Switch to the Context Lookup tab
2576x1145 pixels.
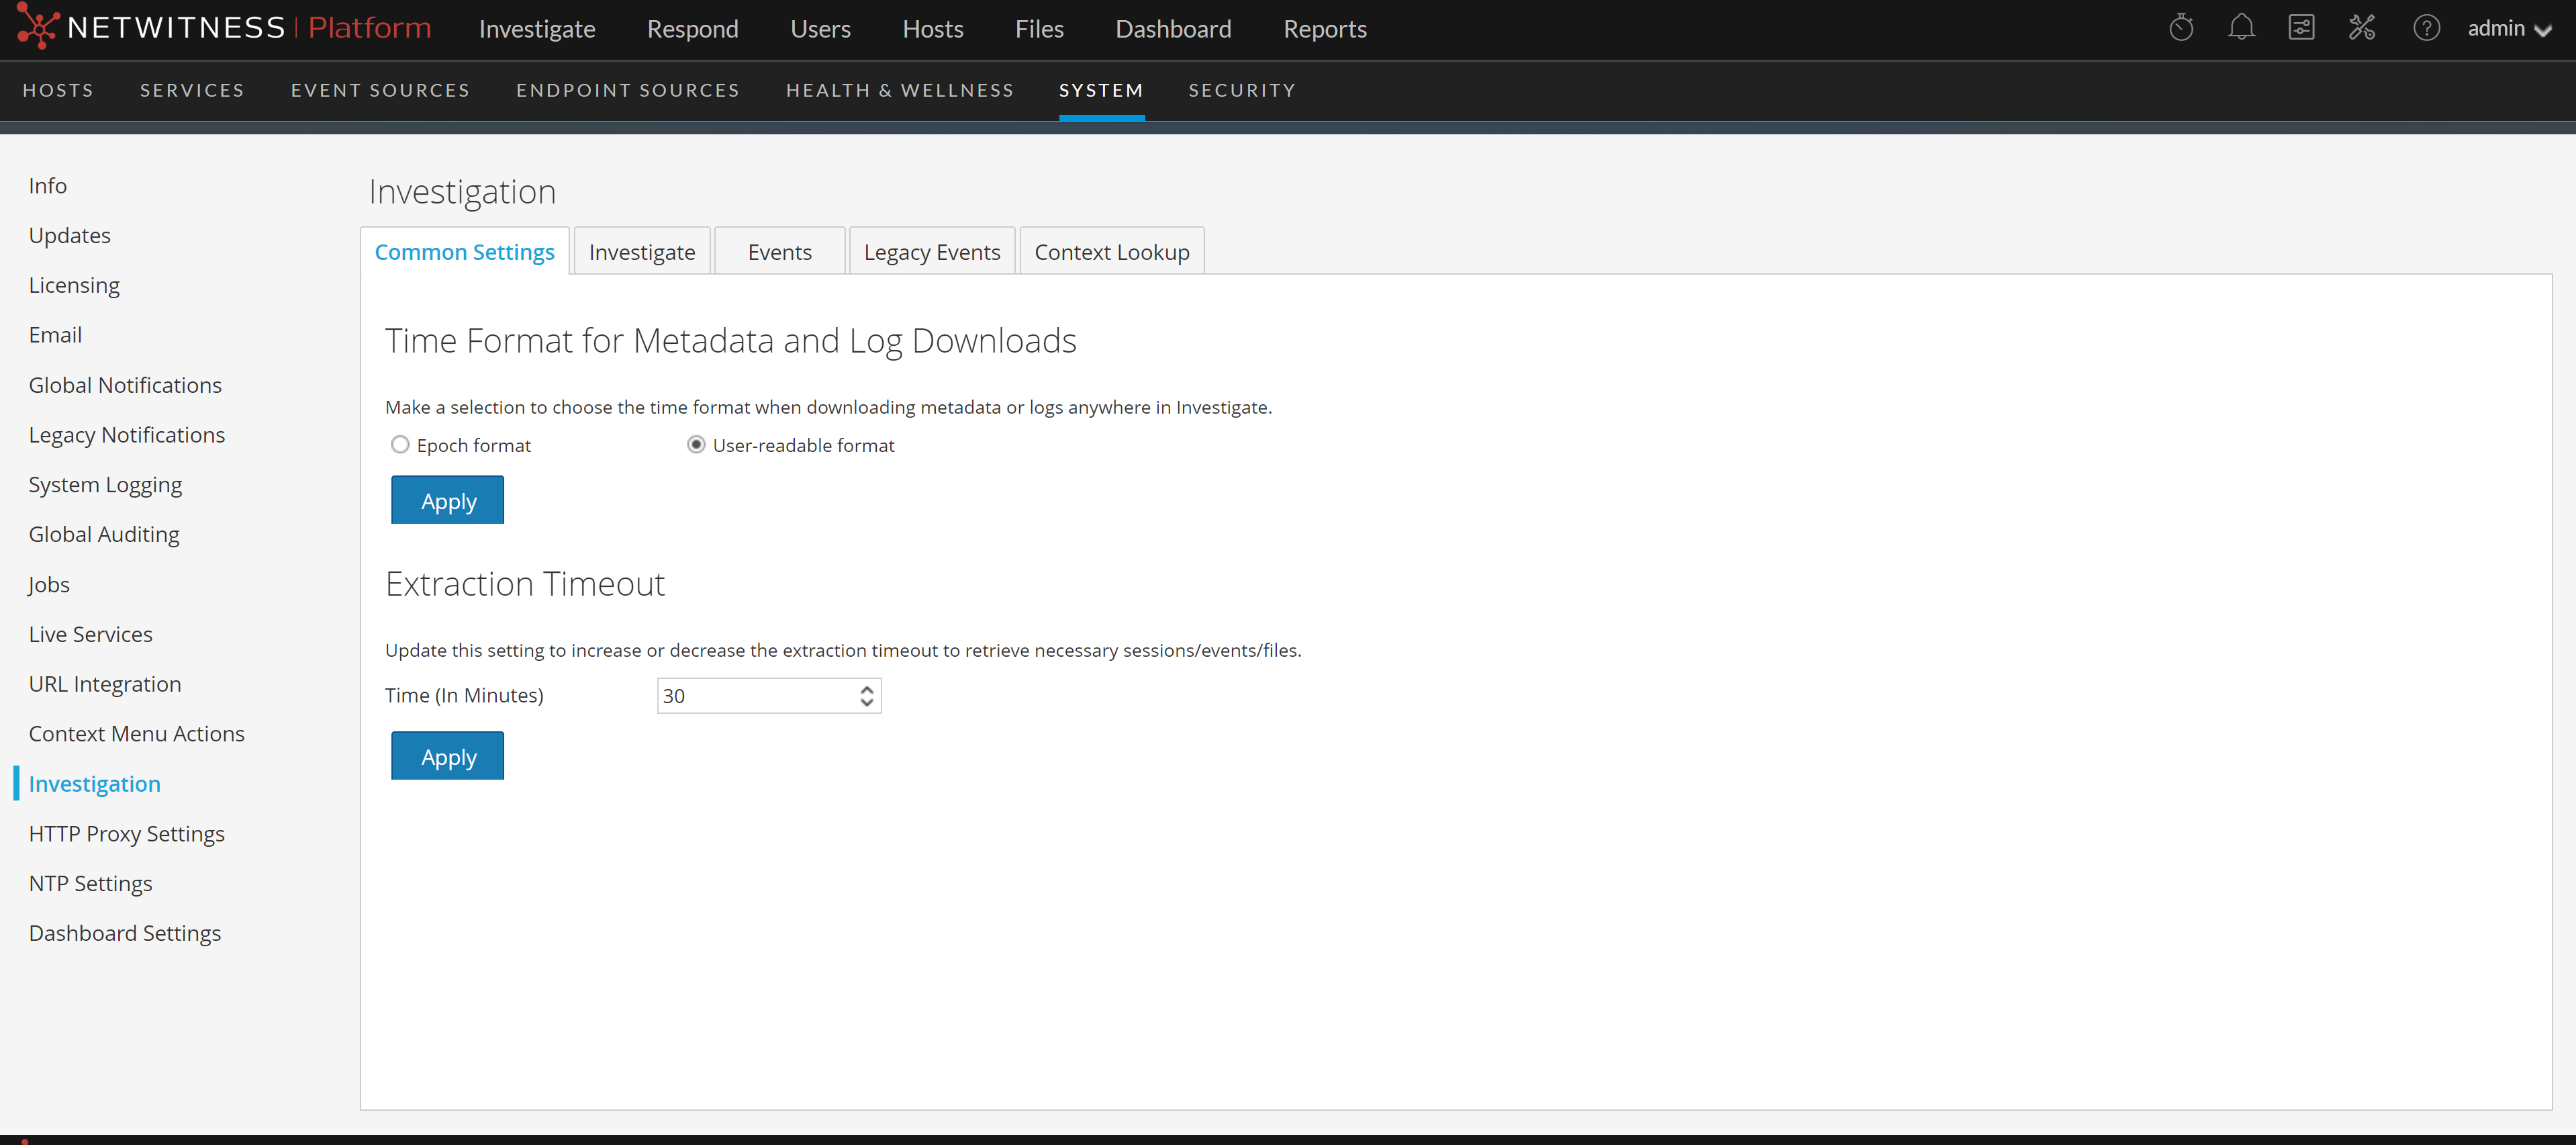tap(1111, 252)
